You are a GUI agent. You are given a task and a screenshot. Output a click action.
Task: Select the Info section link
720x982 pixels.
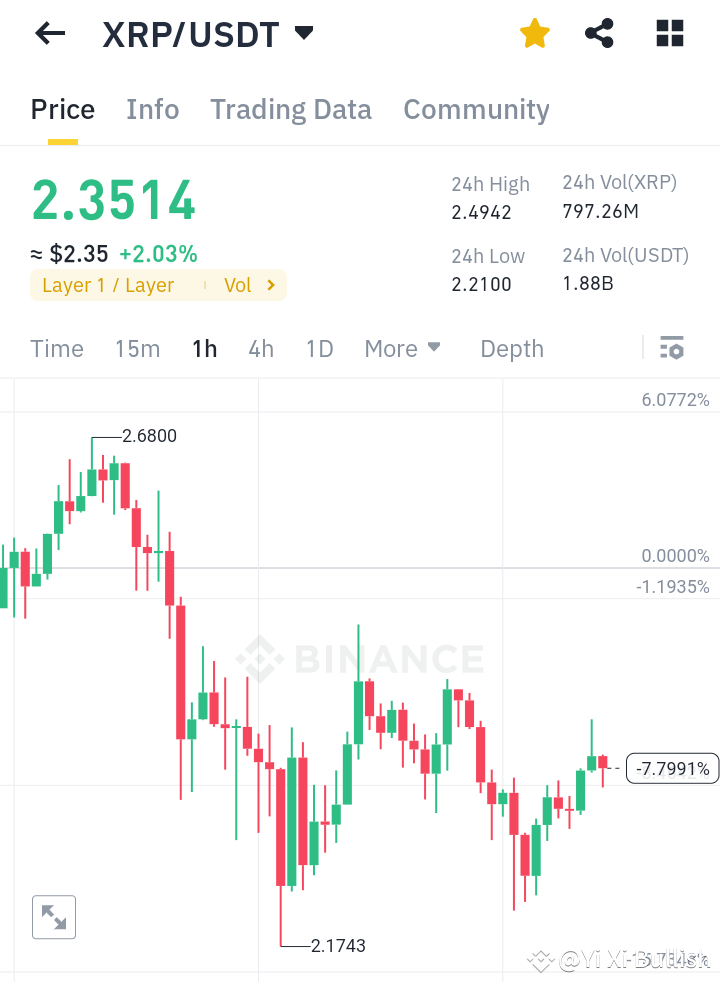tap(152, 110)
